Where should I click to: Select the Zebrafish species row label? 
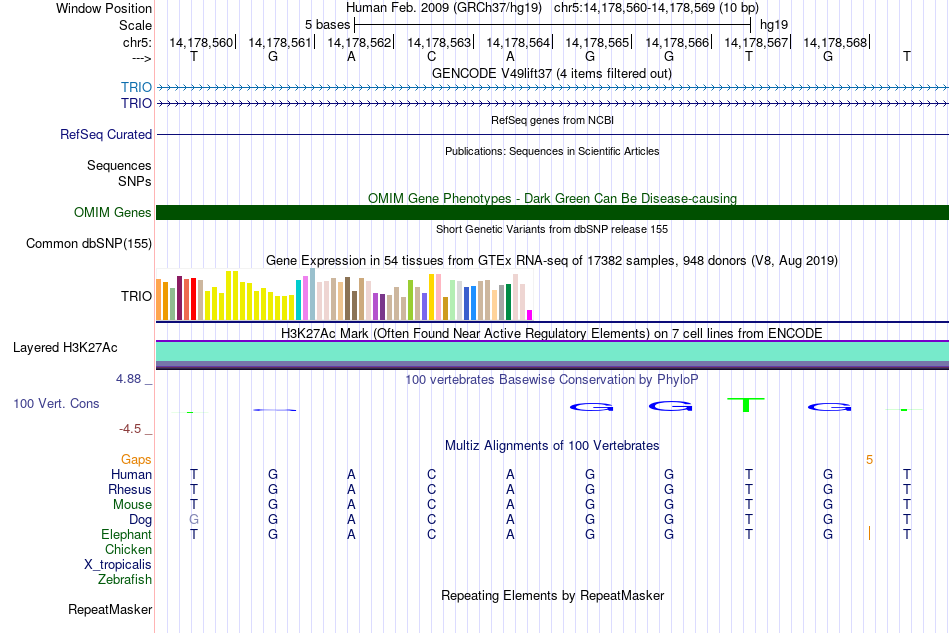click(124, 580)
